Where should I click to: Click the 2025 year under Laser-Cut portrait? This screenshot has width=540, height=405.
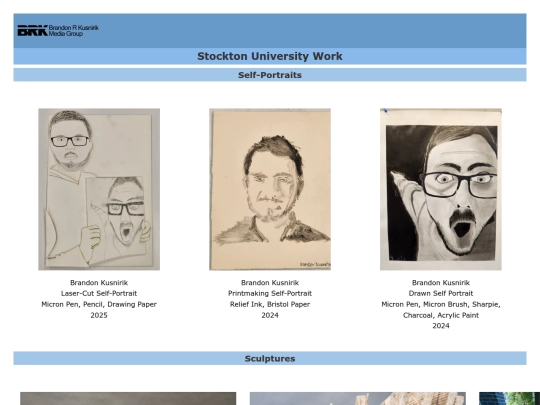(99, 315)
